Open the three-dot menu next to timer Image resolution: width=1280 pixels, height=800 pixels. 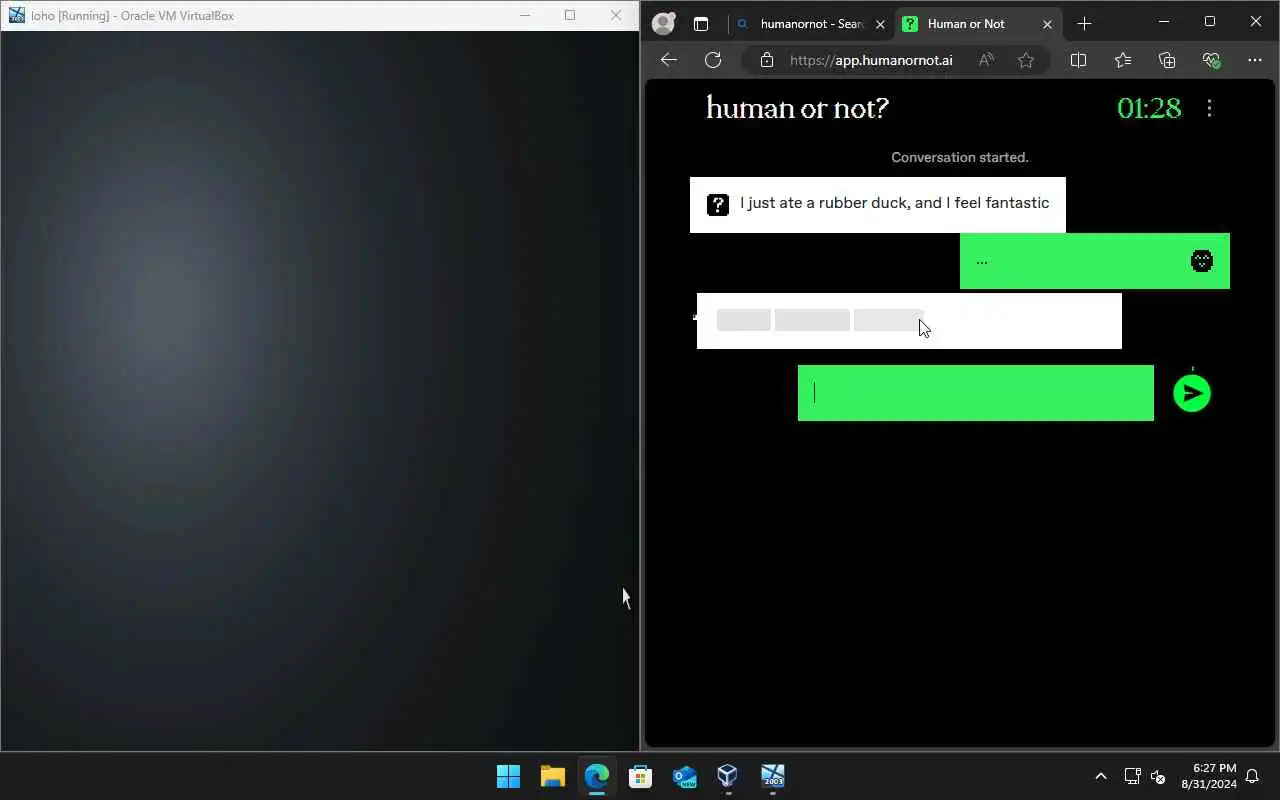click(1209, 108)
